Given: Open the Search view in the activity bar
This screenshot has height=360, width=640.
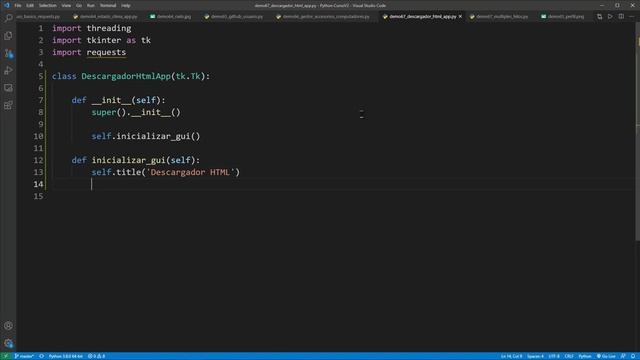Looking at the screenshot, I should tap(8, 18).
